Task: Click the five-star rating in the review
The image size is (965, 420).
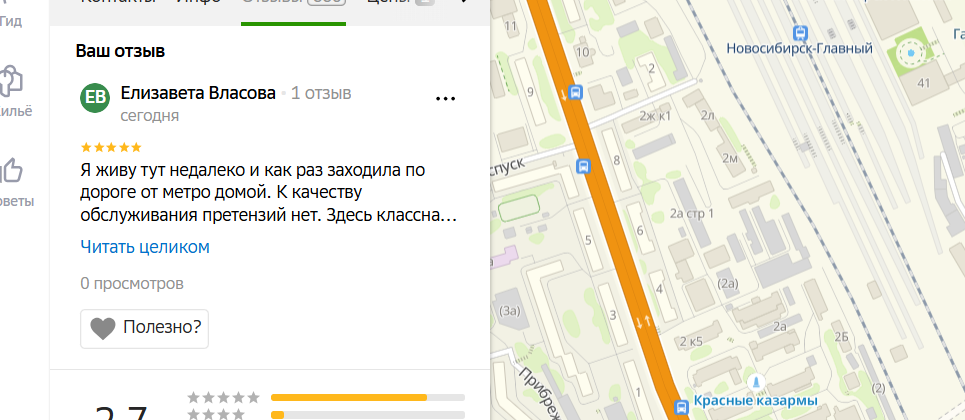Action: [111, 147]
